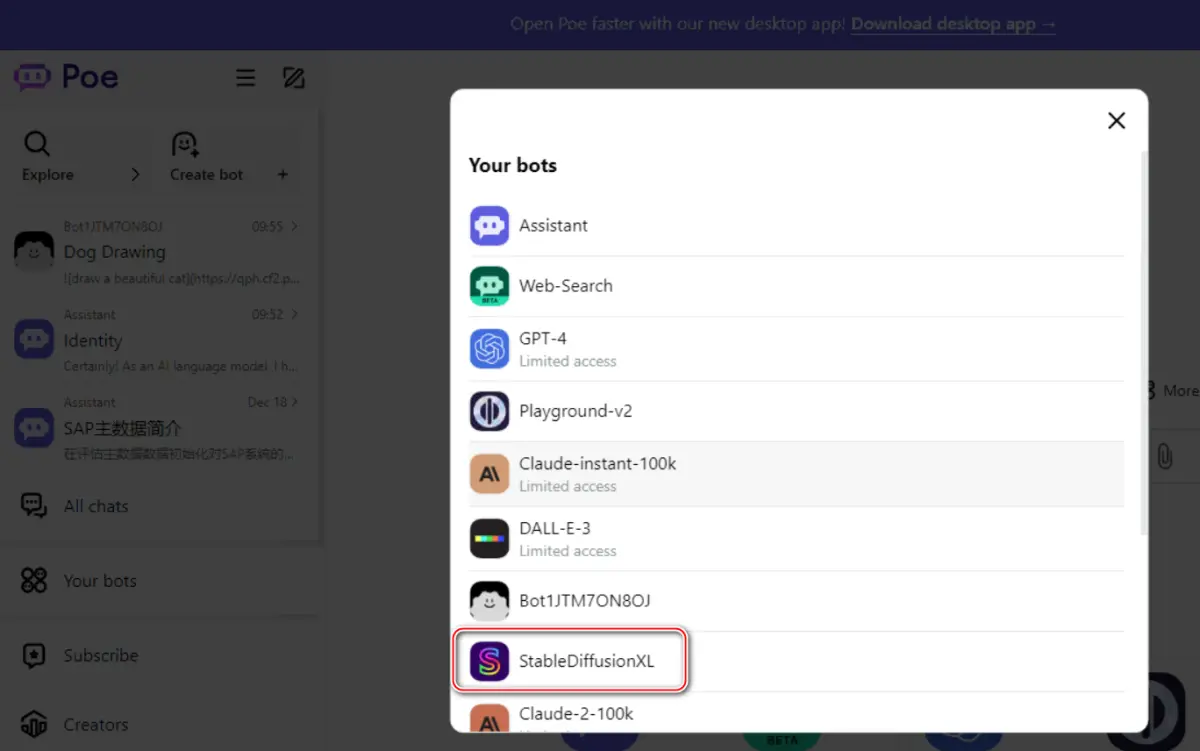This screenshot has height=751, width=1200.
Task: Click the 'Your bots' dialog heading
Action: point(513,165)
